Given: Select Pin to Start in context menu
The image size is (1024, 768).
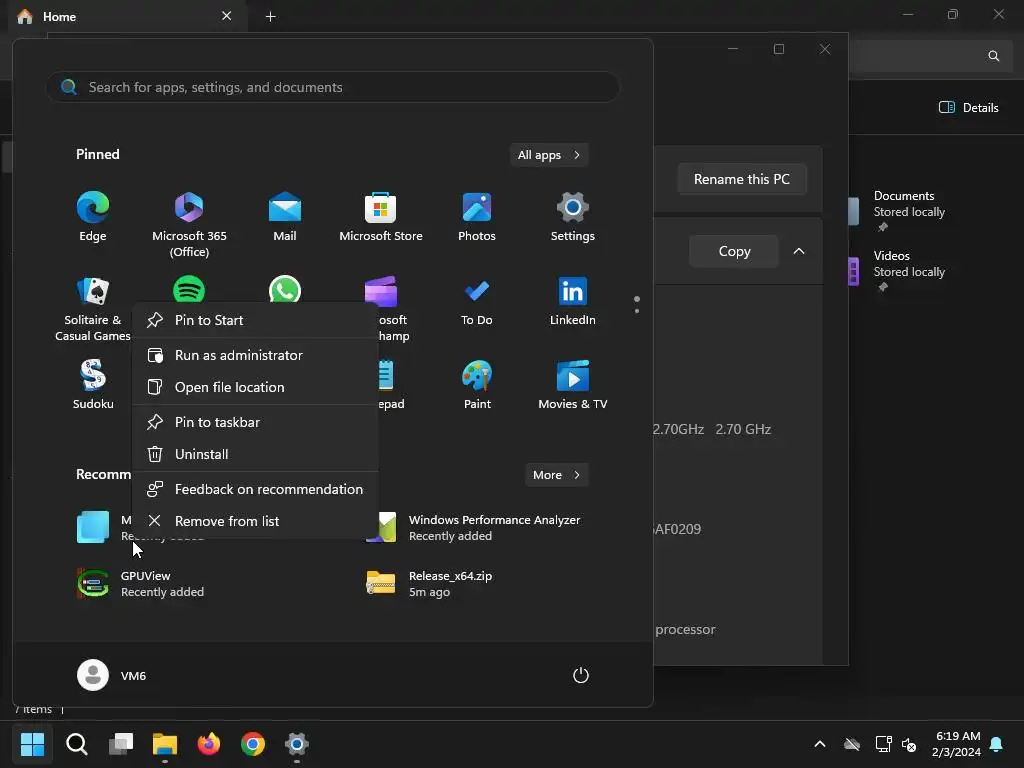Looking at the screenshot, I should [x=255, y=320].
